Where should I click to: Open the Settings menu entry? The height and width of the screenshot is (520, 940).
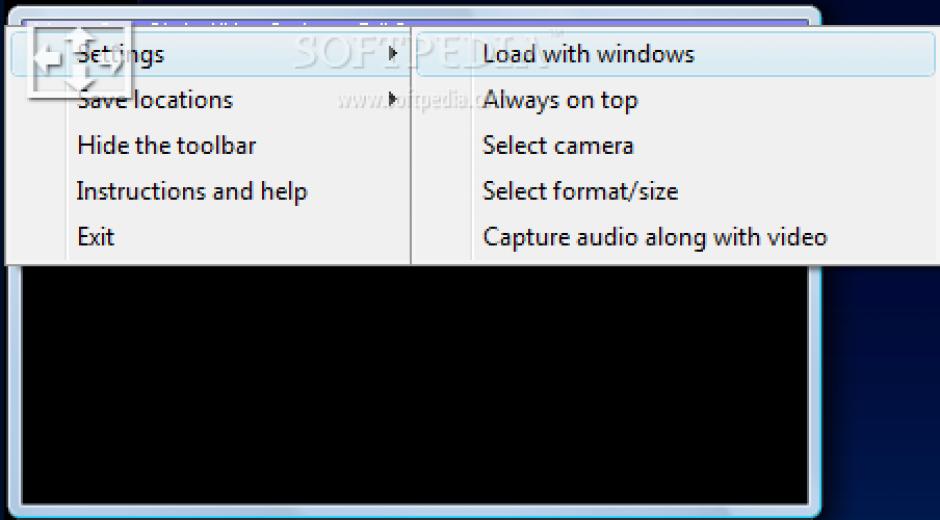[x=210, y=54]
